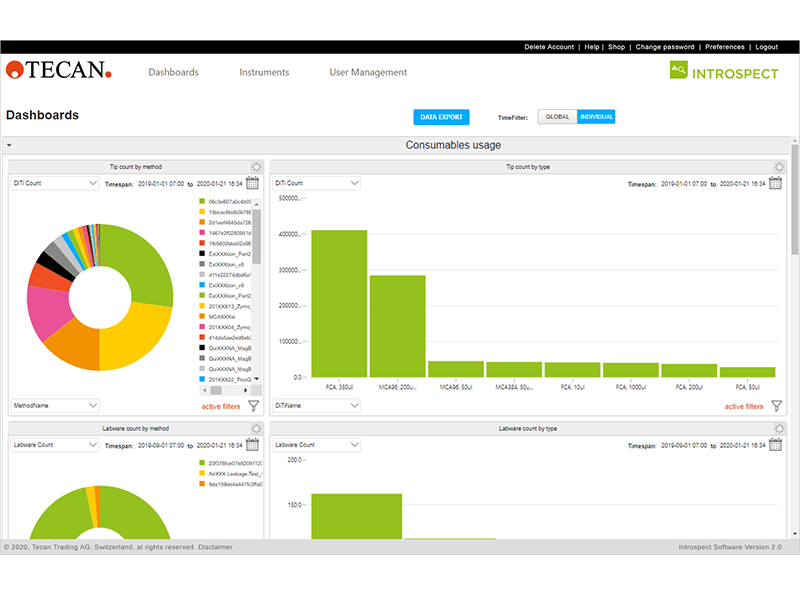Click Delete Account in top bar
800x595 pixels.
tap(549, 47)
